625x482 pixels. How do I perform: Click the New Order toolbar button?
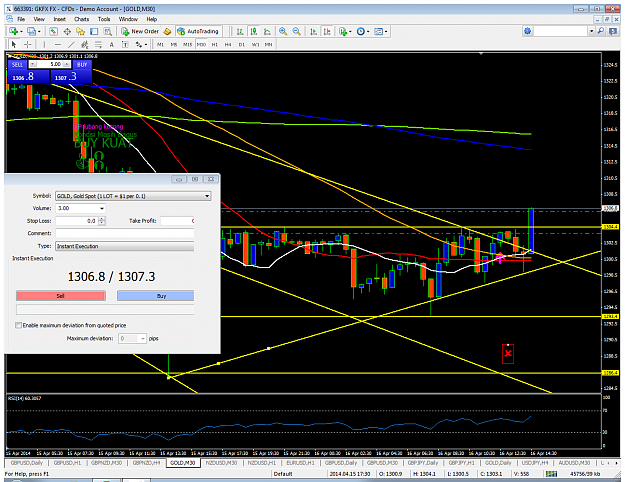tap(140, 31)
